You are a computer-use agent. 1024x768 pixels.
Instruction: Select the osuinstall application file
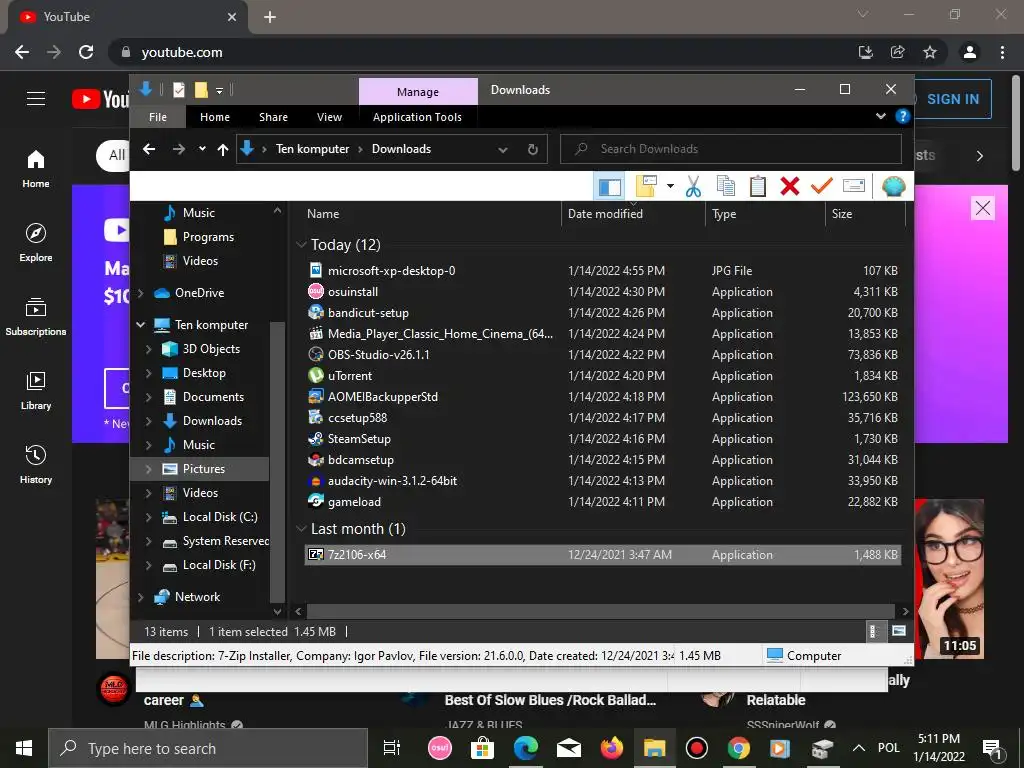pos(603,291)
